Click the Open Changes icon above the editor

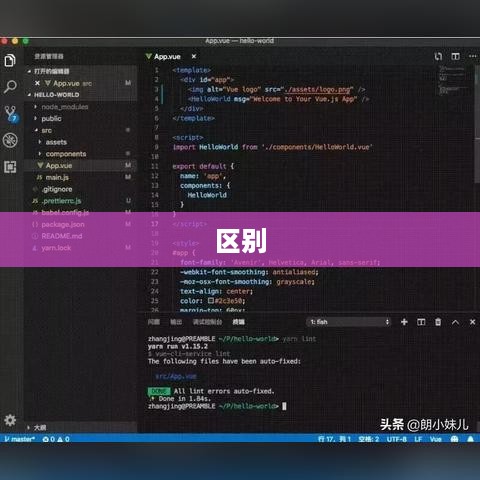(x=438, y=57)
